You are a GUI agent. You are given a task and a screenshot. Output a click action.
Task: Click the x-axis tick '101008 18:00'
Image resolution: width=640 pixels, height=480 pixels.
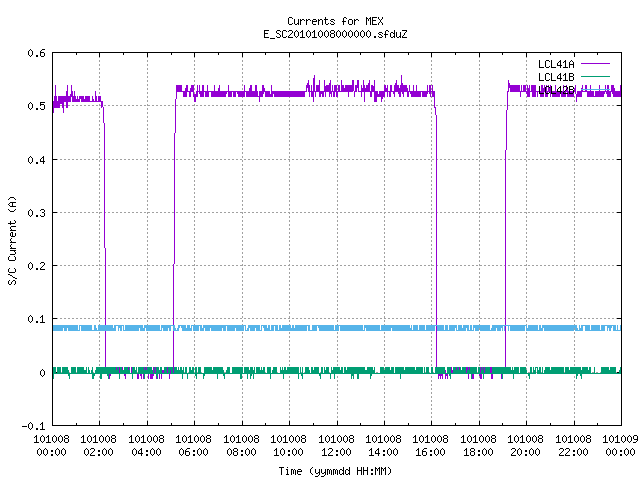(478, 446)
